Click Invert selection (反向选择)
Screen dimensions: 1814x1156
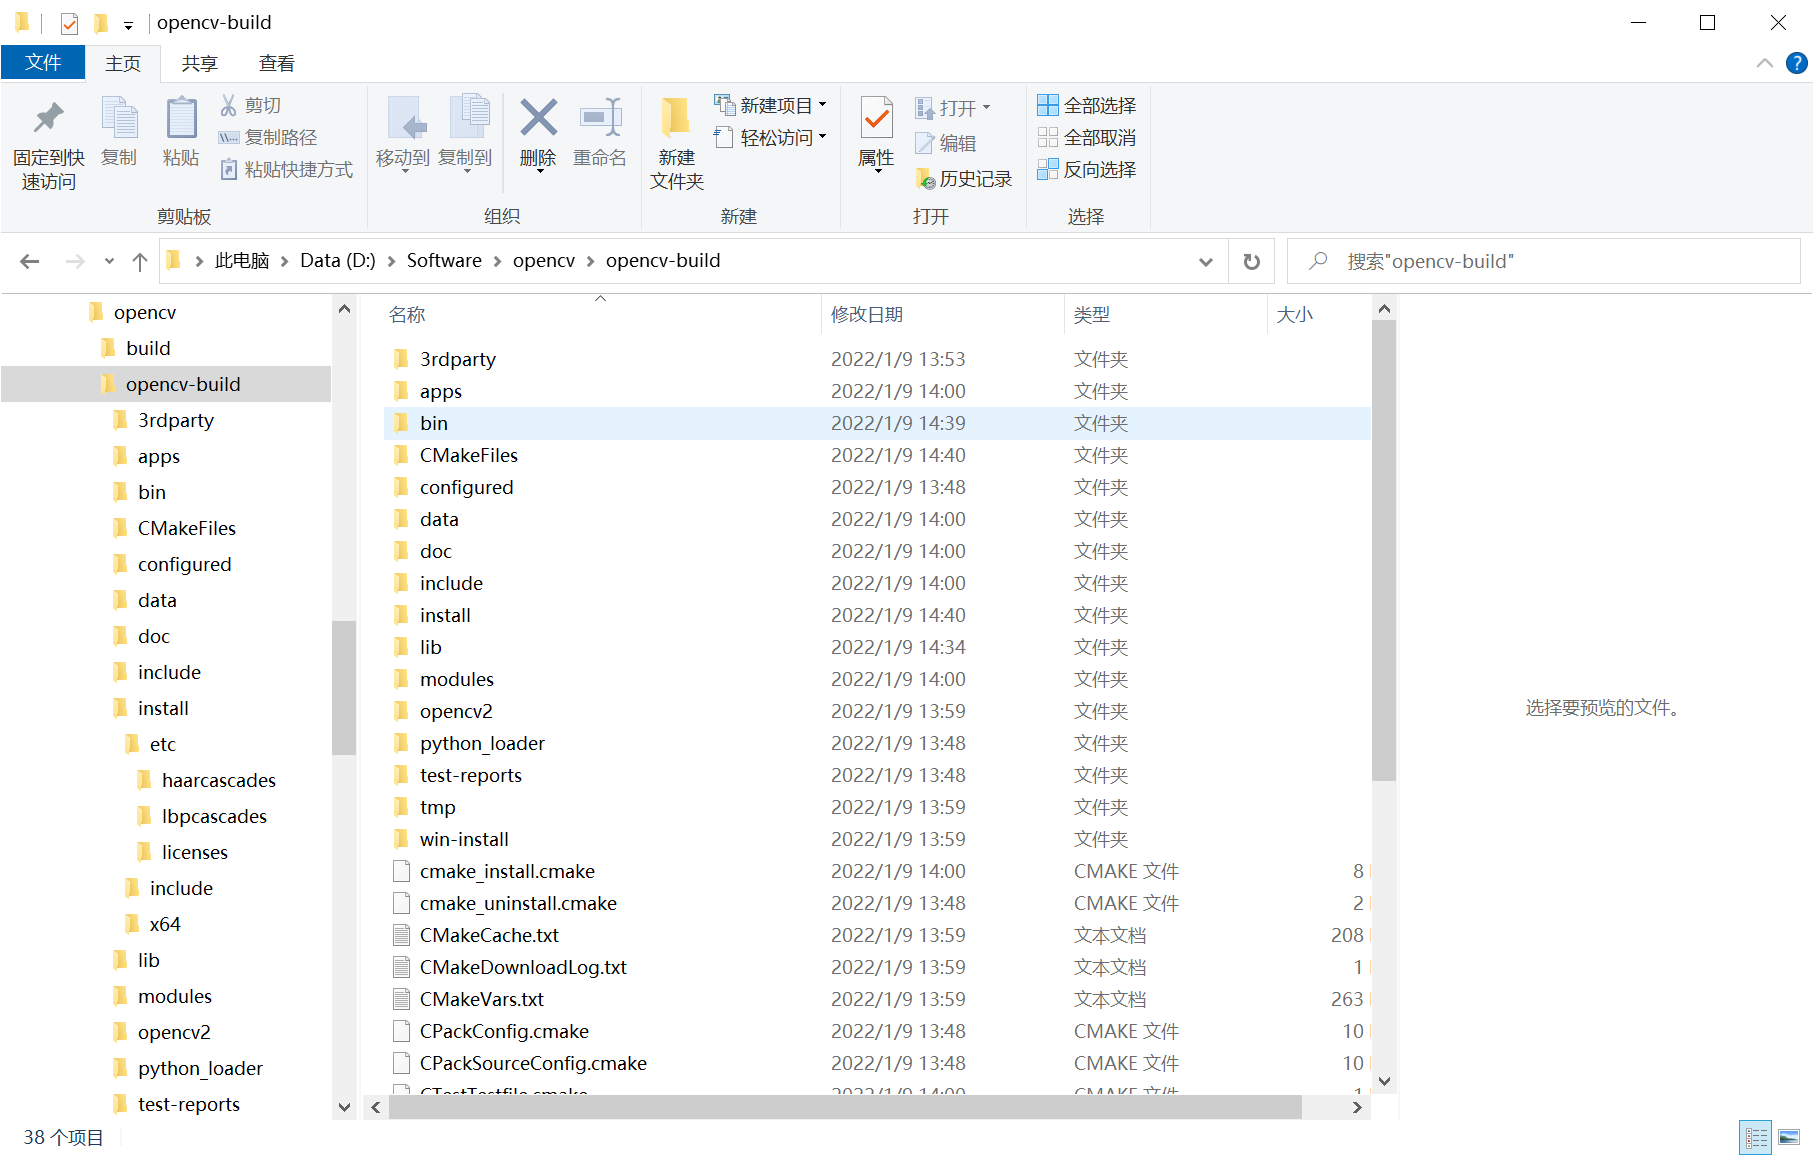(1087, 169)
